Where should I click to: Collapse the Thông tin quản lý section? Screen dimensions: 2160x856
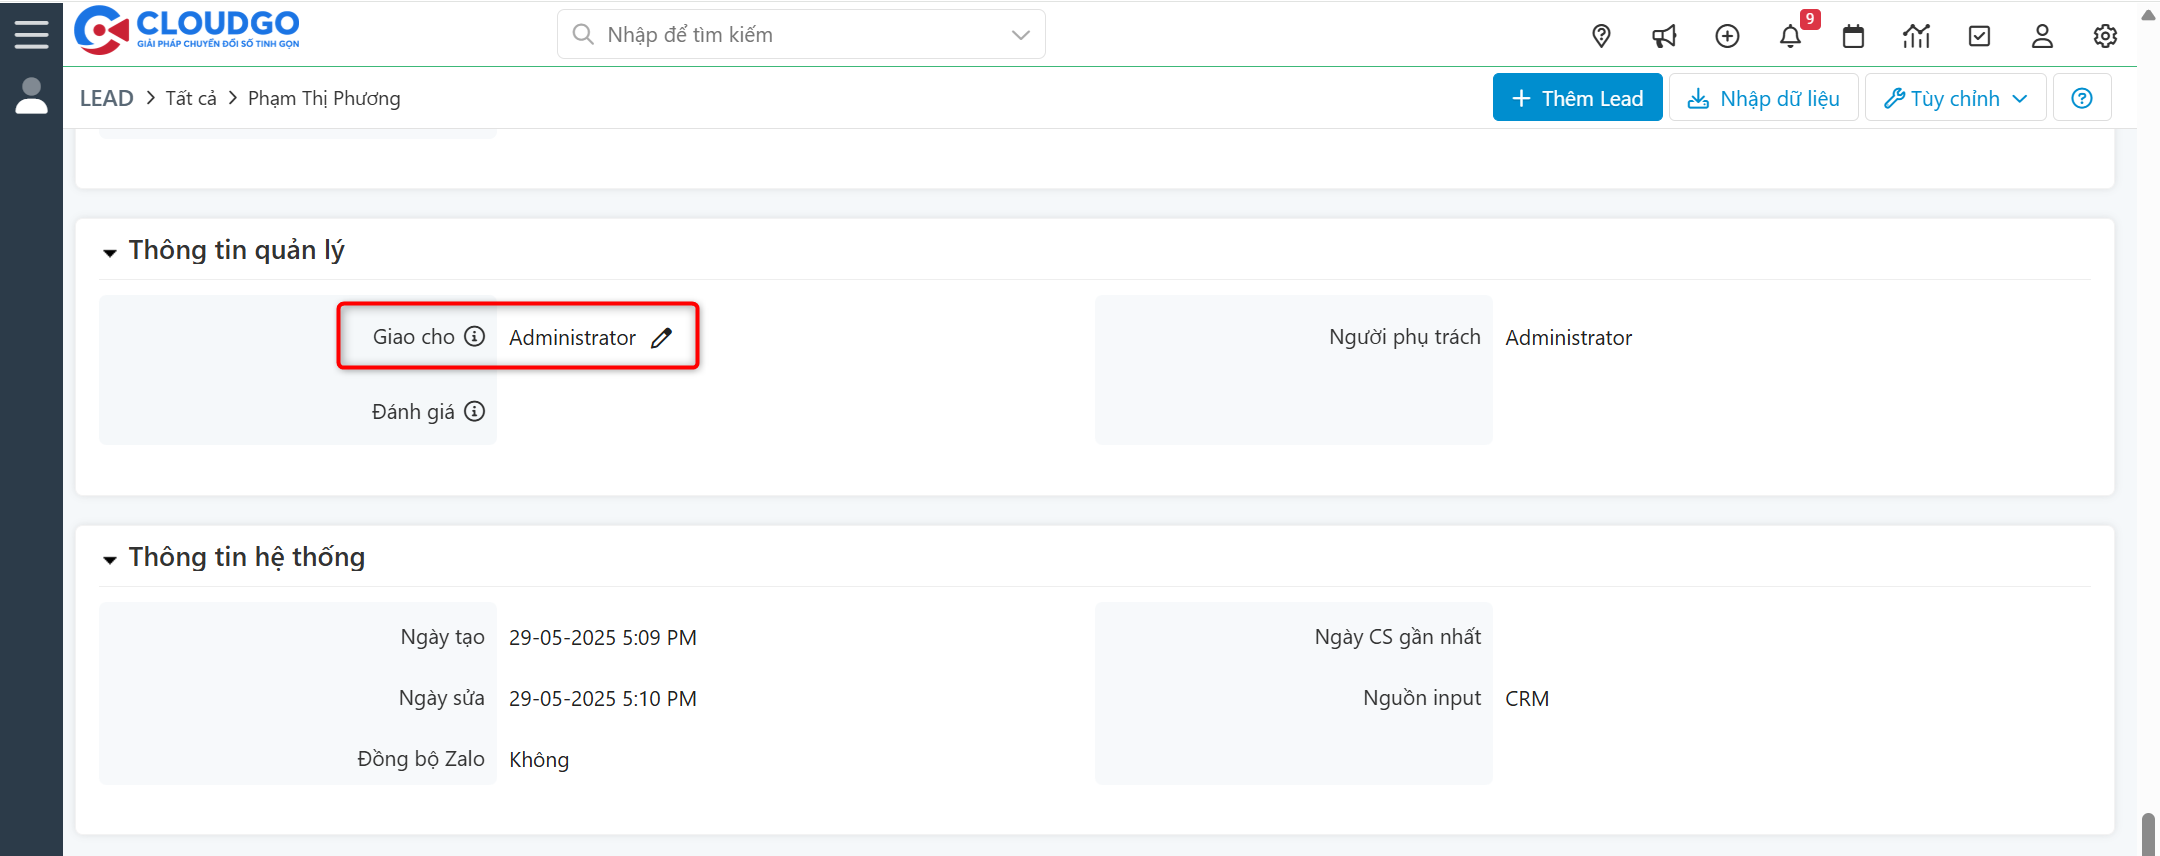(x=110, y=253)
